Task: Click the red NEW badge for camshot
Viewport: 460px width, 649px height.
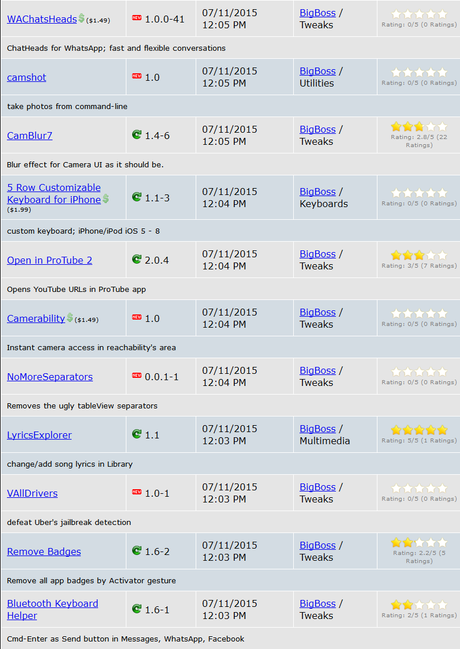Action: (x=137, y=76)
